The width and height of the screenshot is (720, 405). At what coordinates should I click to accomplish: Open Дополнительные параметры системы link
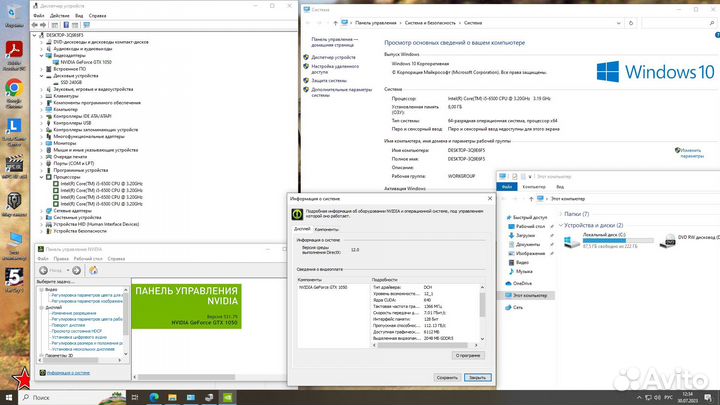pyautogui.click(x=342, y=92)
